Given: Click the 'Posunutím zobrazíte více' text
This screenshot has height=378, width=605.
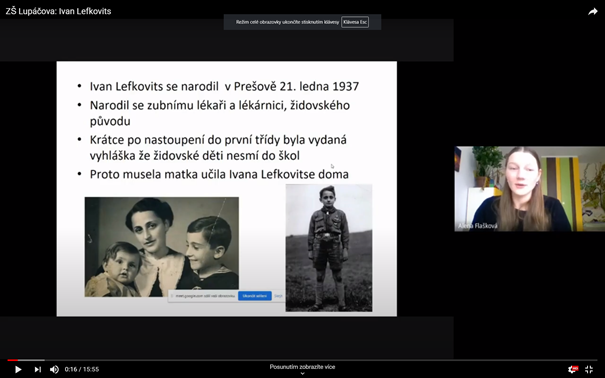Looking at the screenshot, I should pos(302,367).
